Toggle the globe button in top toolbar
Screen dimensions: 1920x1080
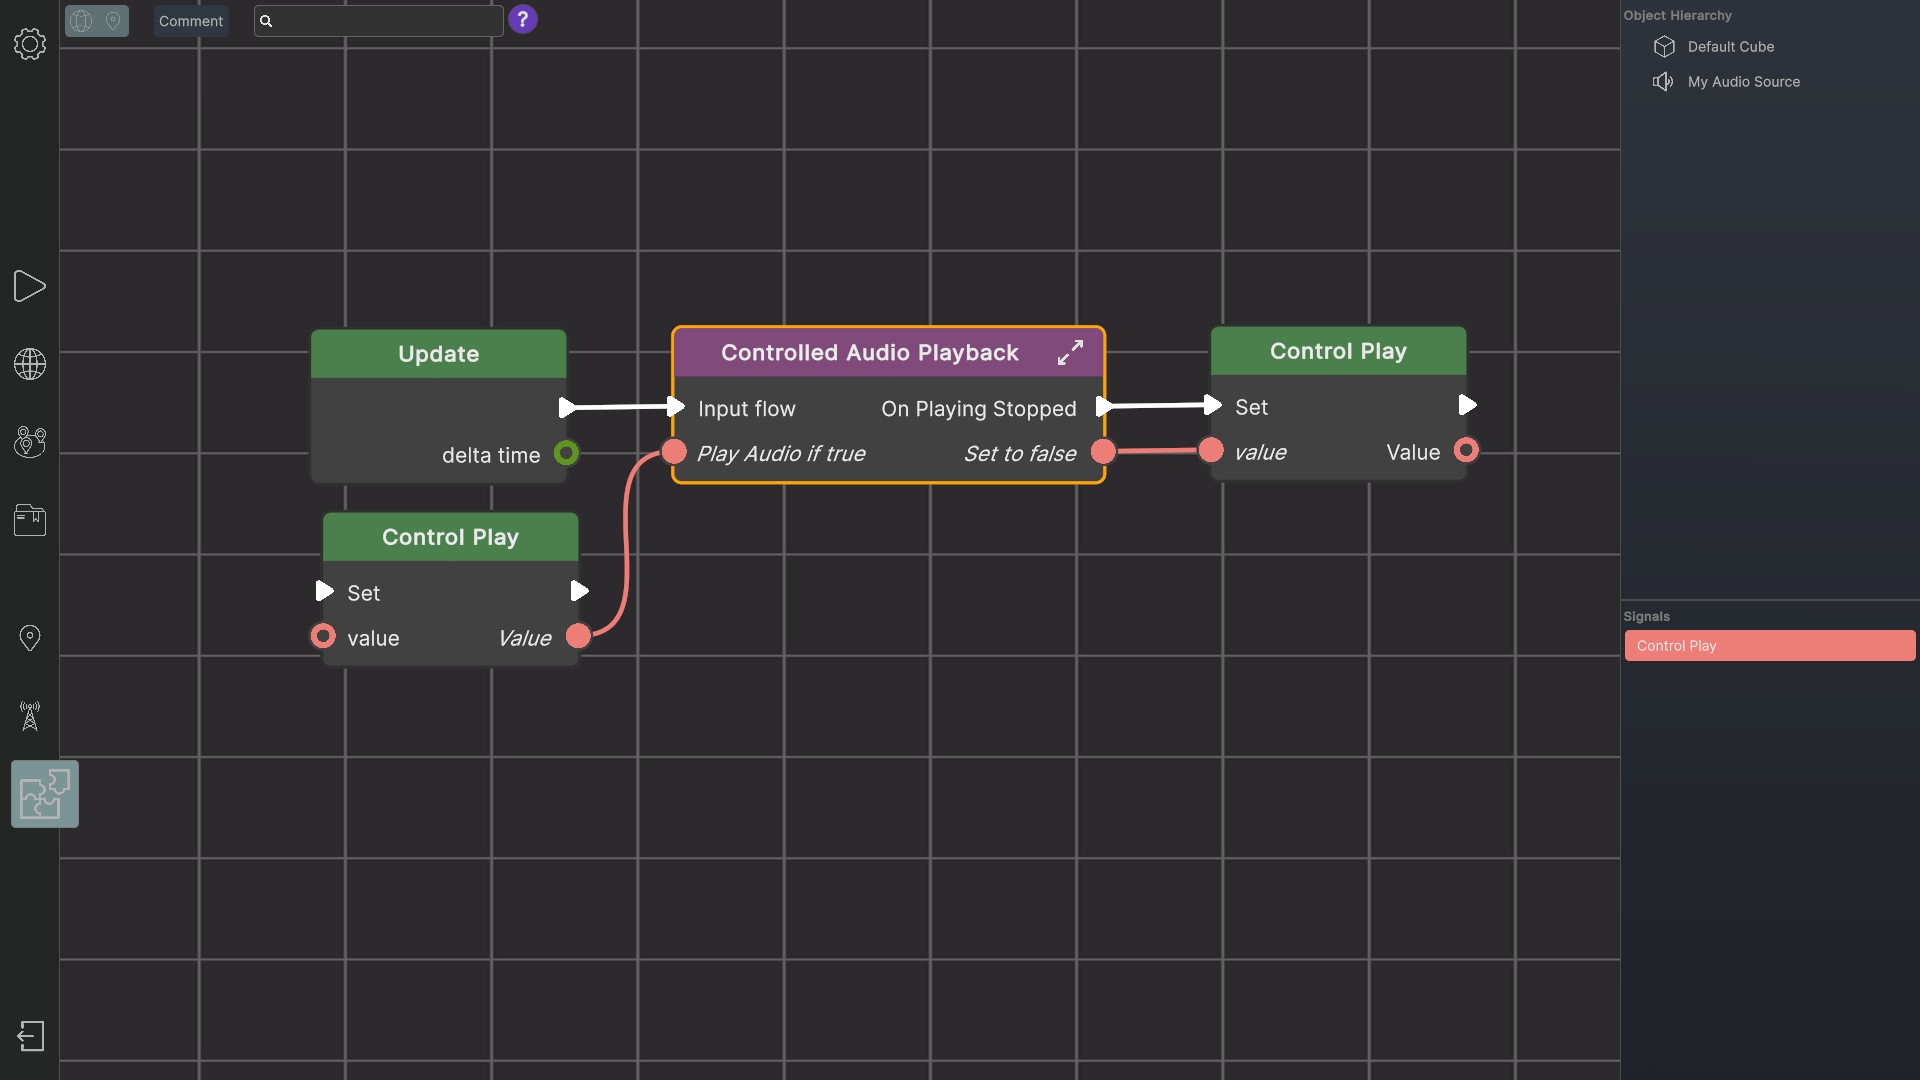(81, 21)
